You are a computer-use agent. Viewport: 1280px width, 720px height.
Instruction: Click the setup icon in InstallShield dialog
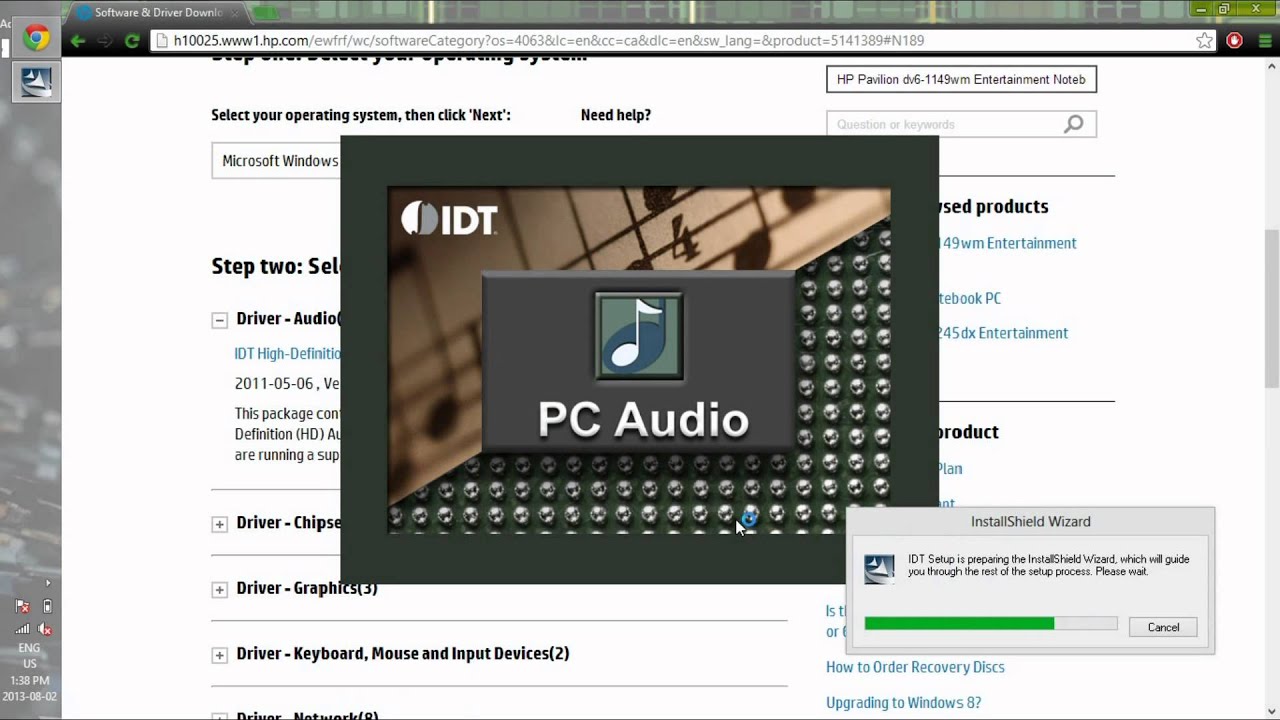(879, 568)
